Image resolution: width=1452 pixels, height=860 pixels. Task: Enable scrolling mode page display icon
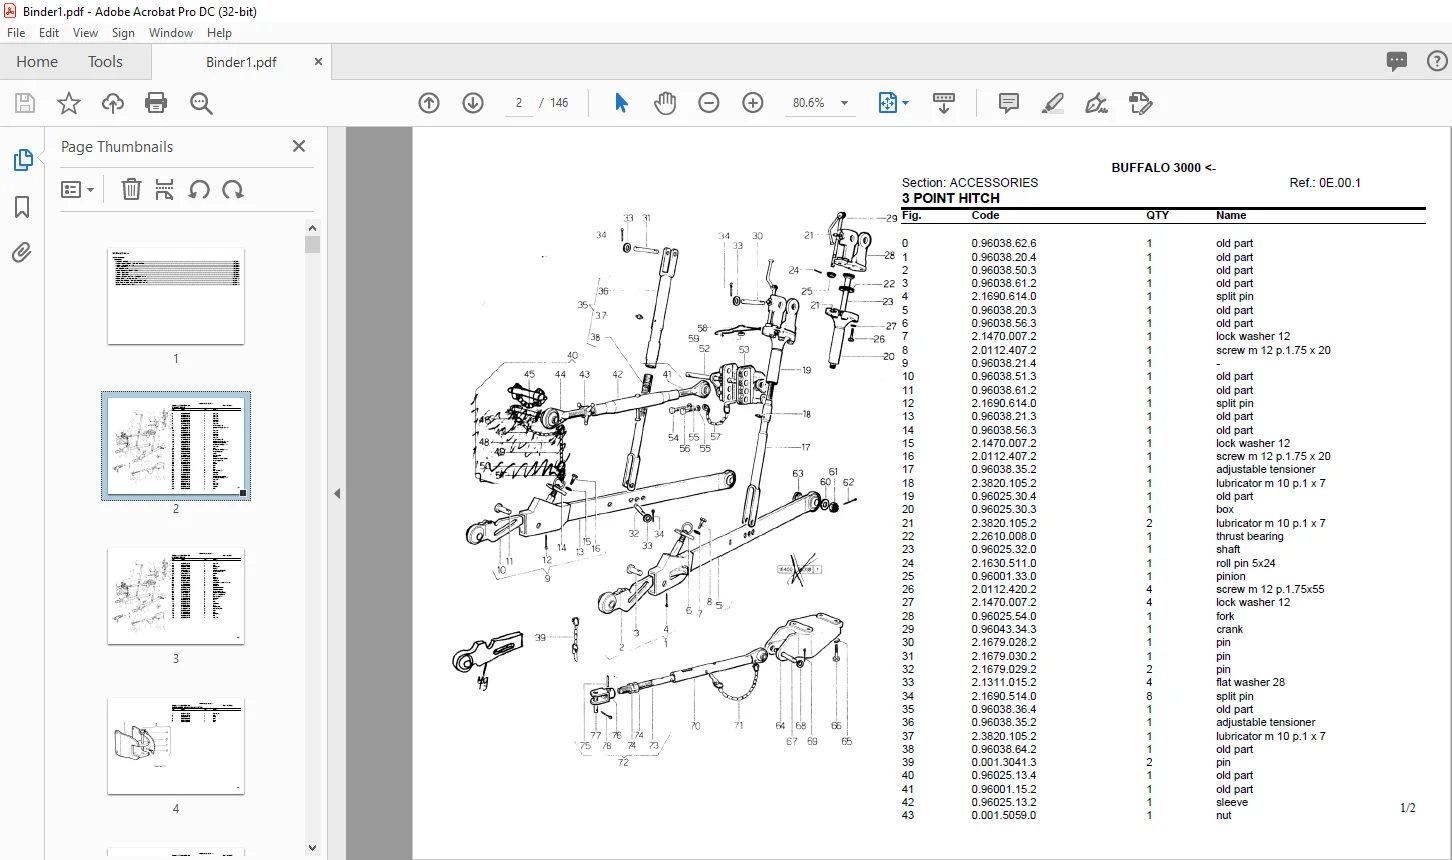click(944, 103)
